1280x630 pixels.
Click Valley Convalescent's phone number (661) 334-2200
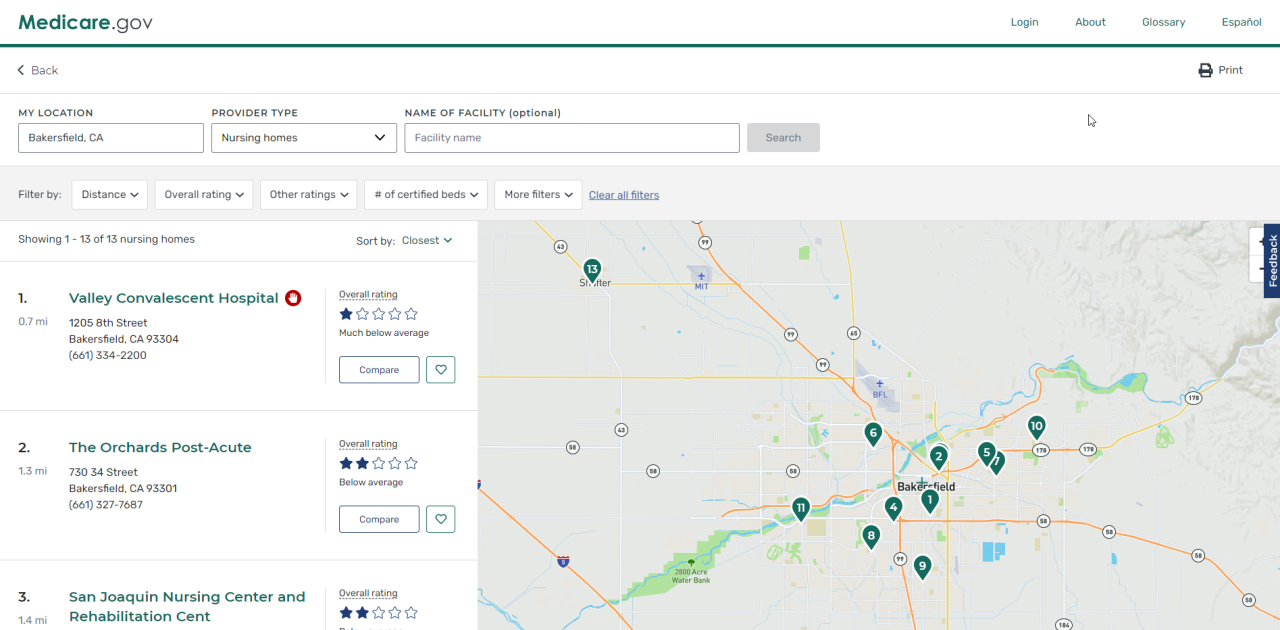(x=108, y=356)
